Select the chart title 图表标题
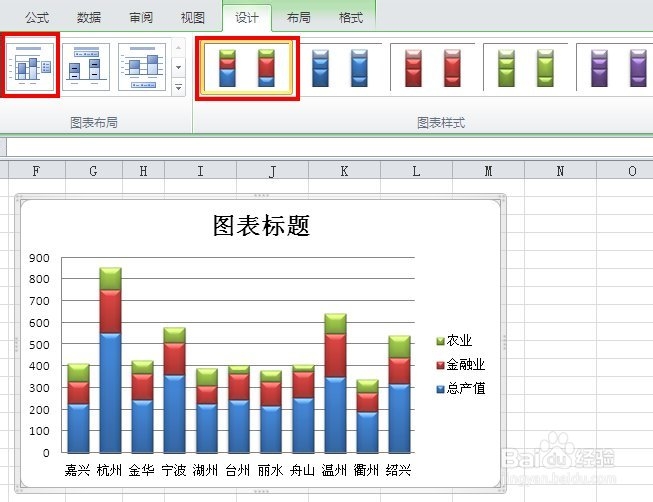Viewport: 653px width, 502px height. (261, 226)
